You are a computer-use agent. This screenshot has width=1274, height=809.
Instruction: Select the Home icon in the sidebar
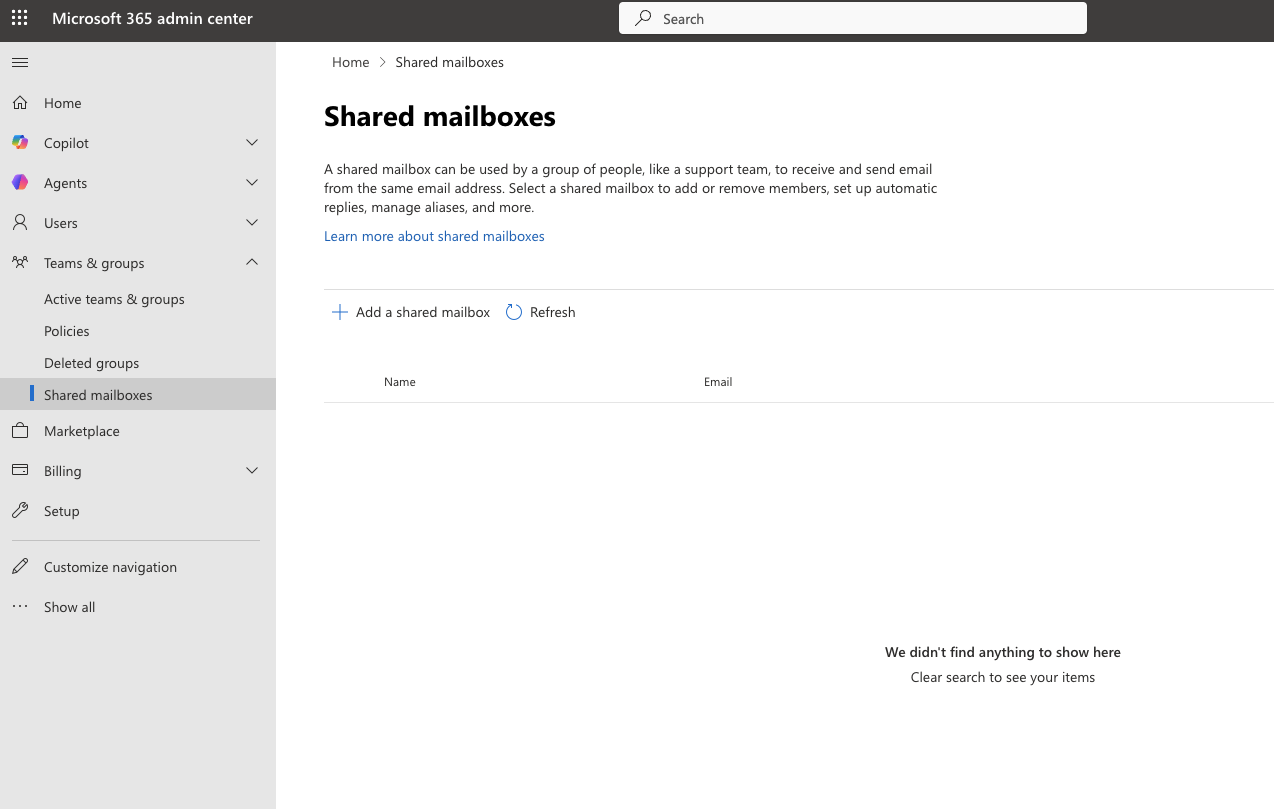point(20,102)
